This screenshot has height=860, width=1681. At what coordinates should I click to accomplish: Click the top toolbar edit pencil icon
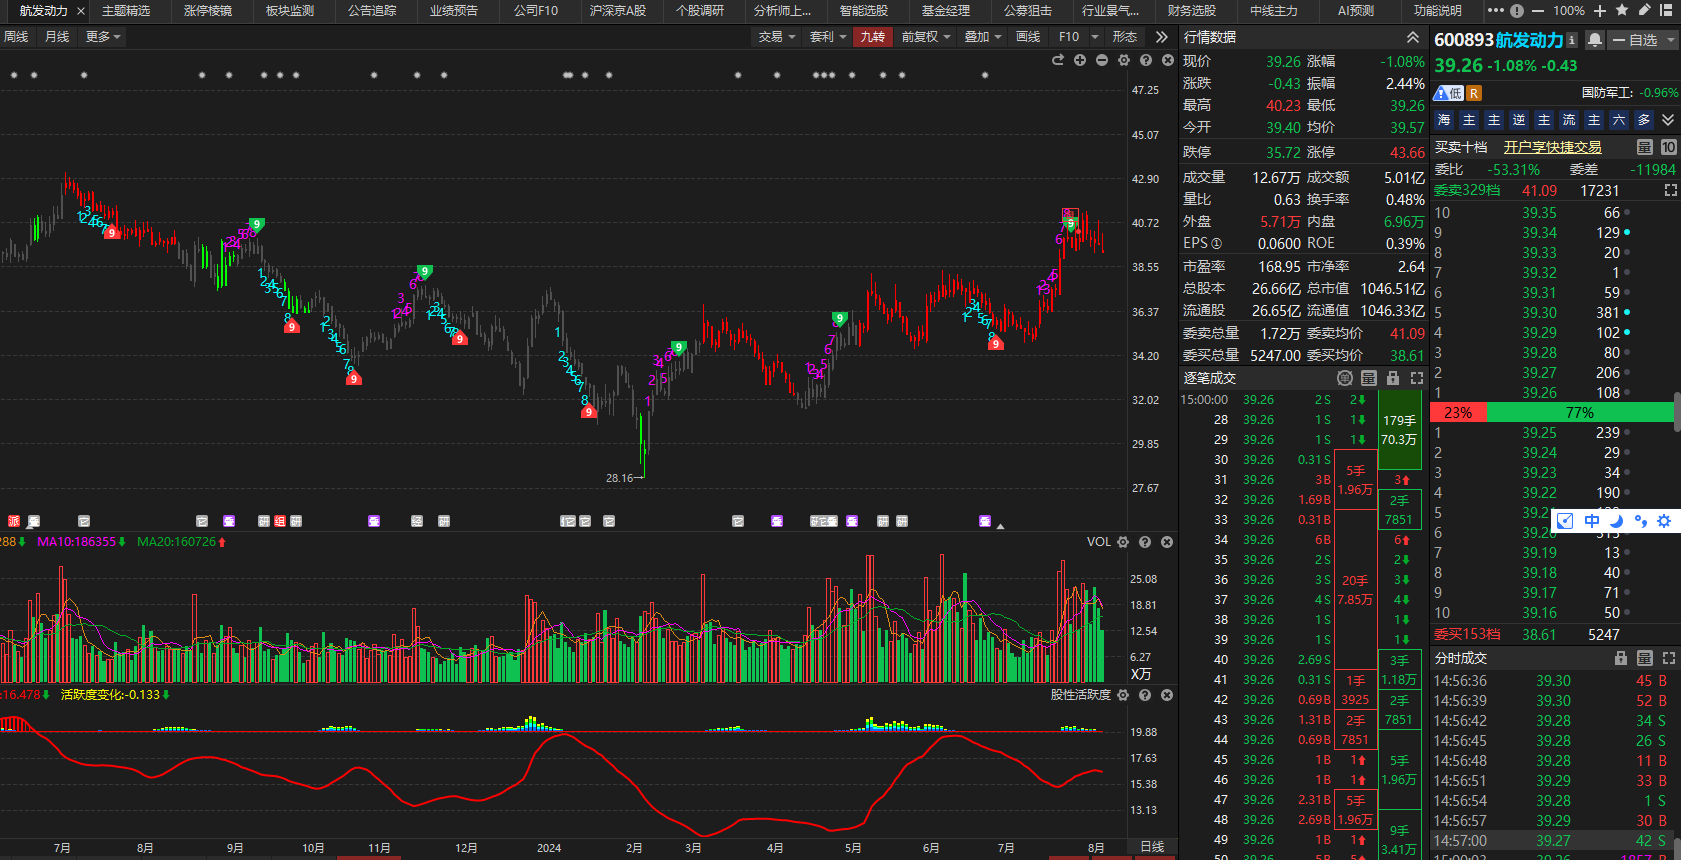[1645, 11]
